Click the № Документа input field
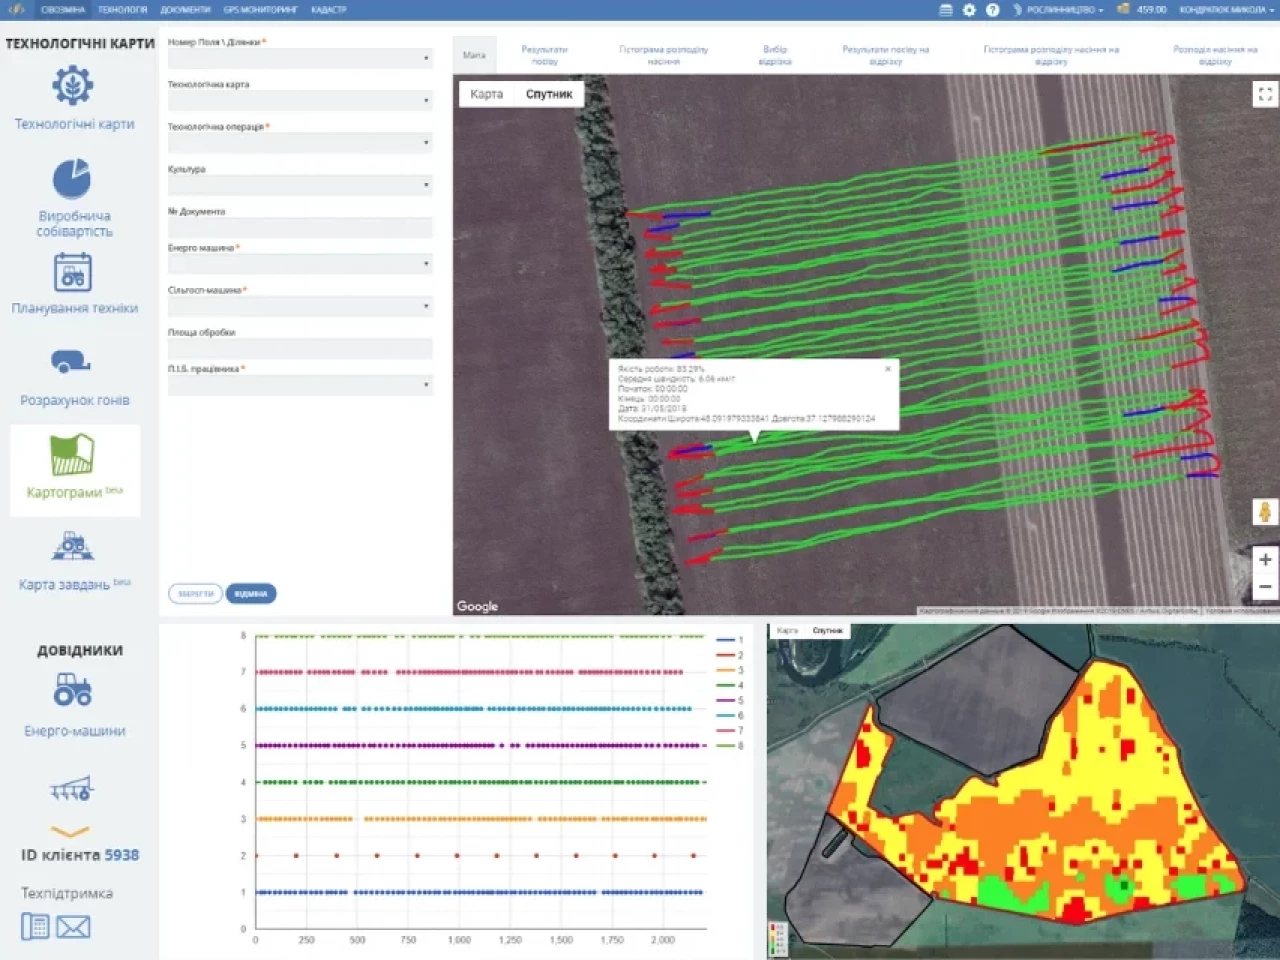 (x=300, y=228)
